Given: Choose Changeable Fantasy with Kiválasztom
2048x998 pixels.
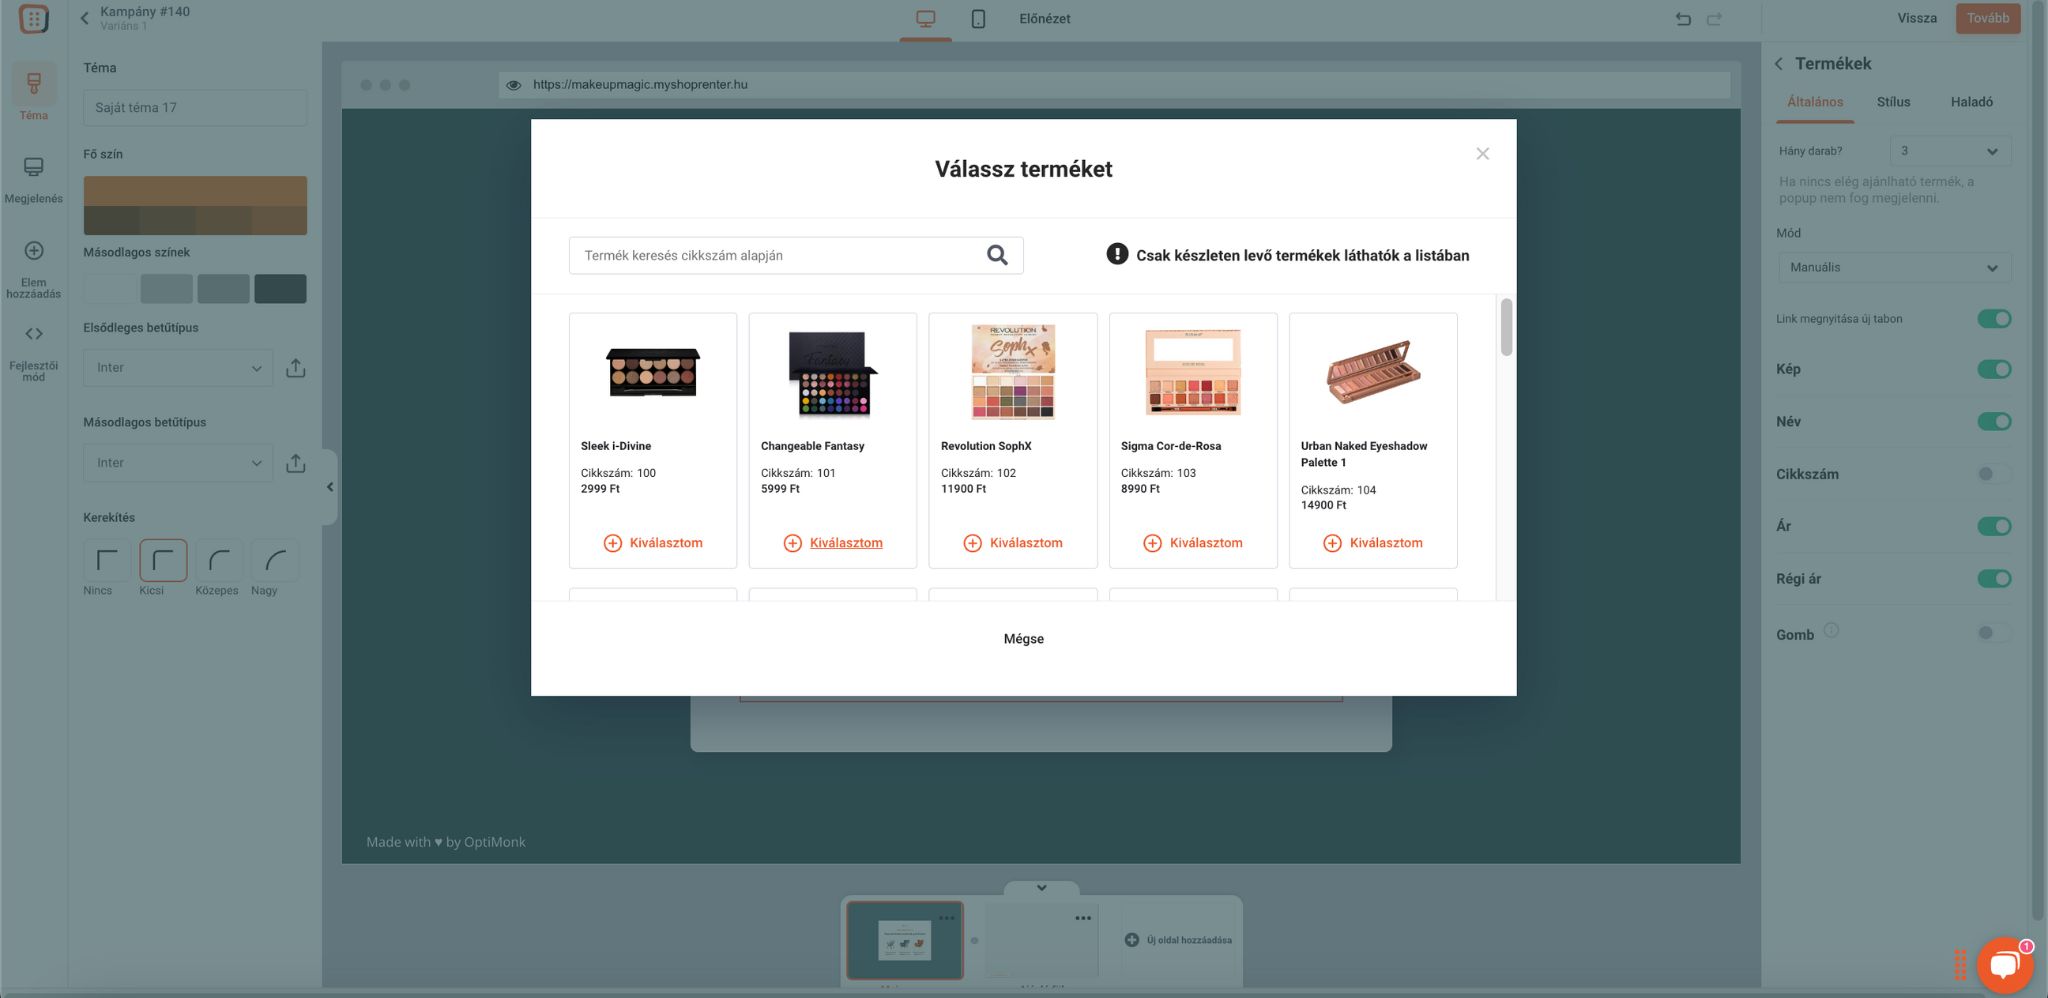Looking at the screenshot, I should click(x=833, y=543).
